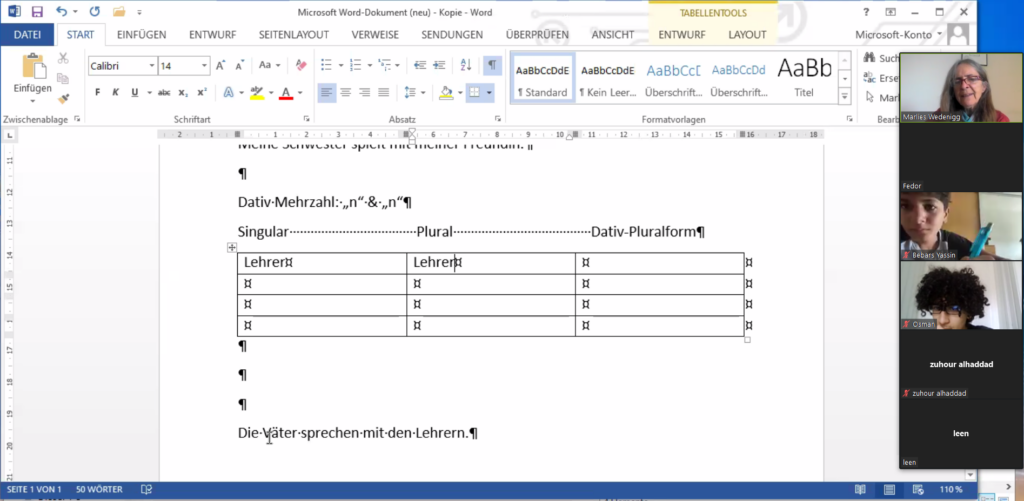Right-align the paragraph
Viewport: 1024px width, 501px height.
(364, 93)
